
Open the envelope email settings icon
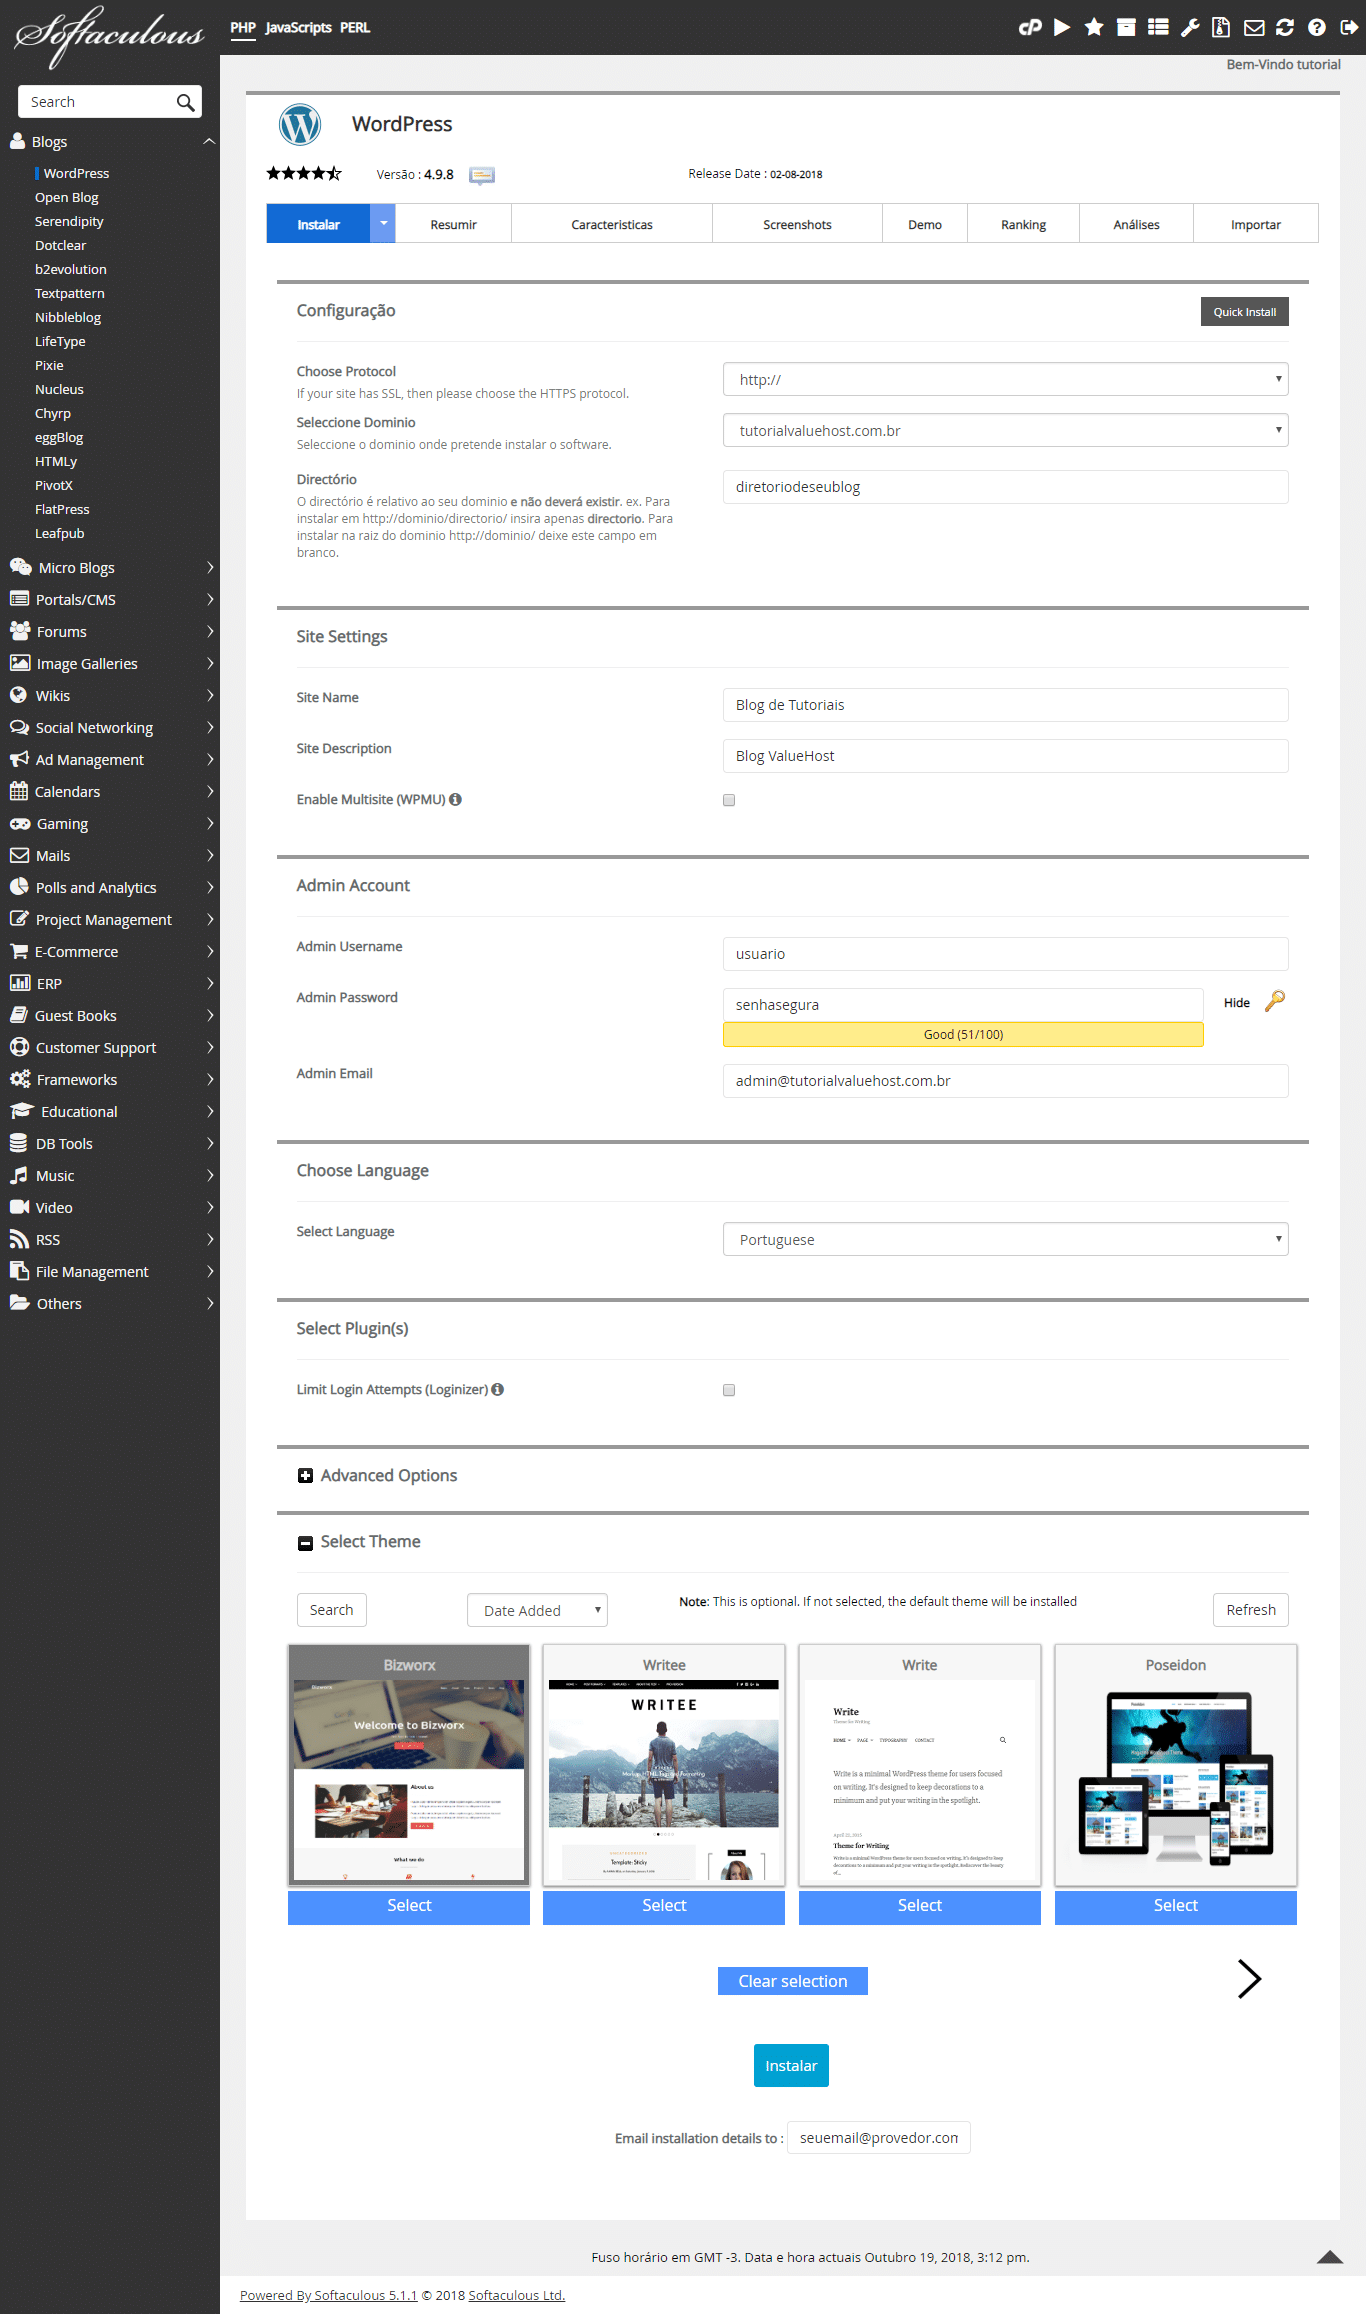click(1254, 27)
